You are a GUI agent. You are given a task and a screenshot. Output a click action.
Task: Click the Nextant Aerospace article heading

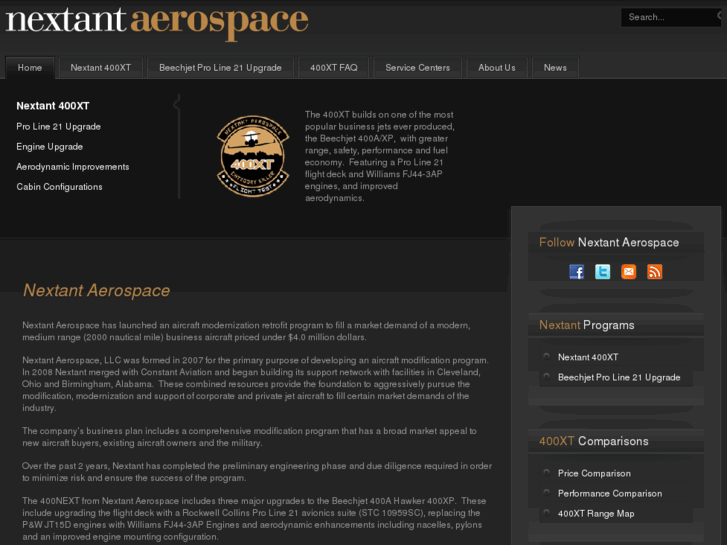(96, 290)
